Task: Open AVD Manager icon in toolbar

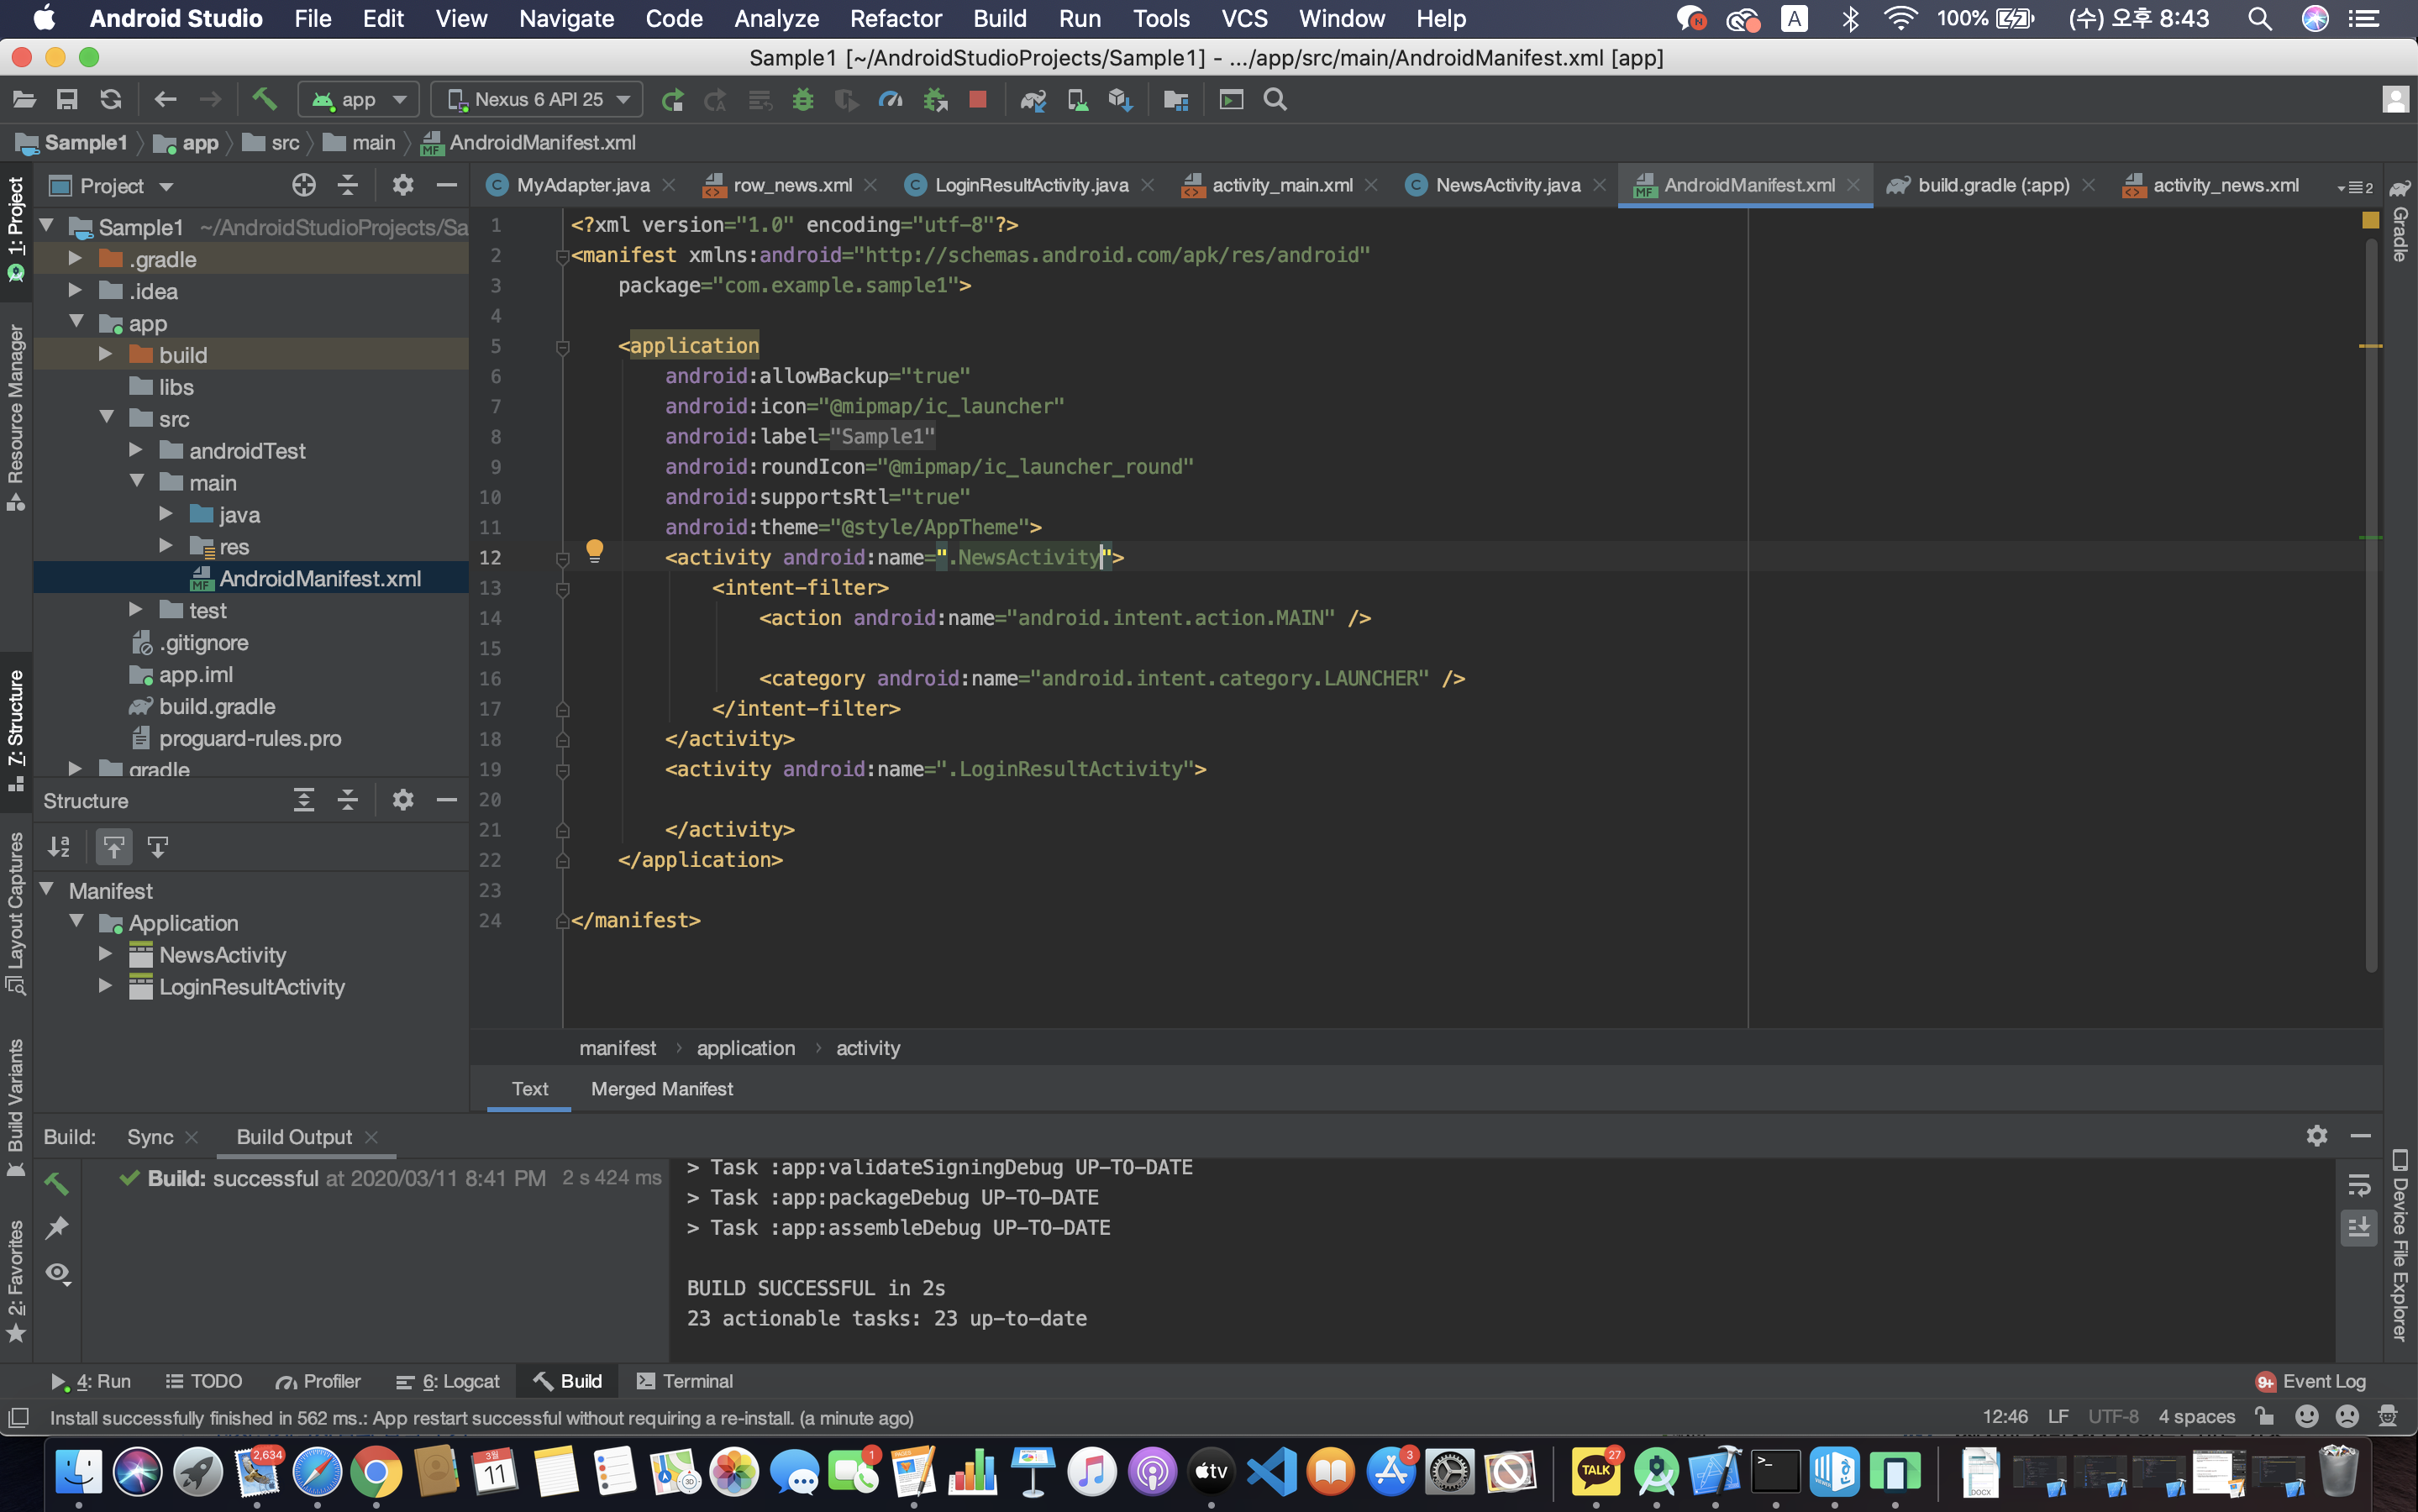Action: click(x=1077, y=99)
